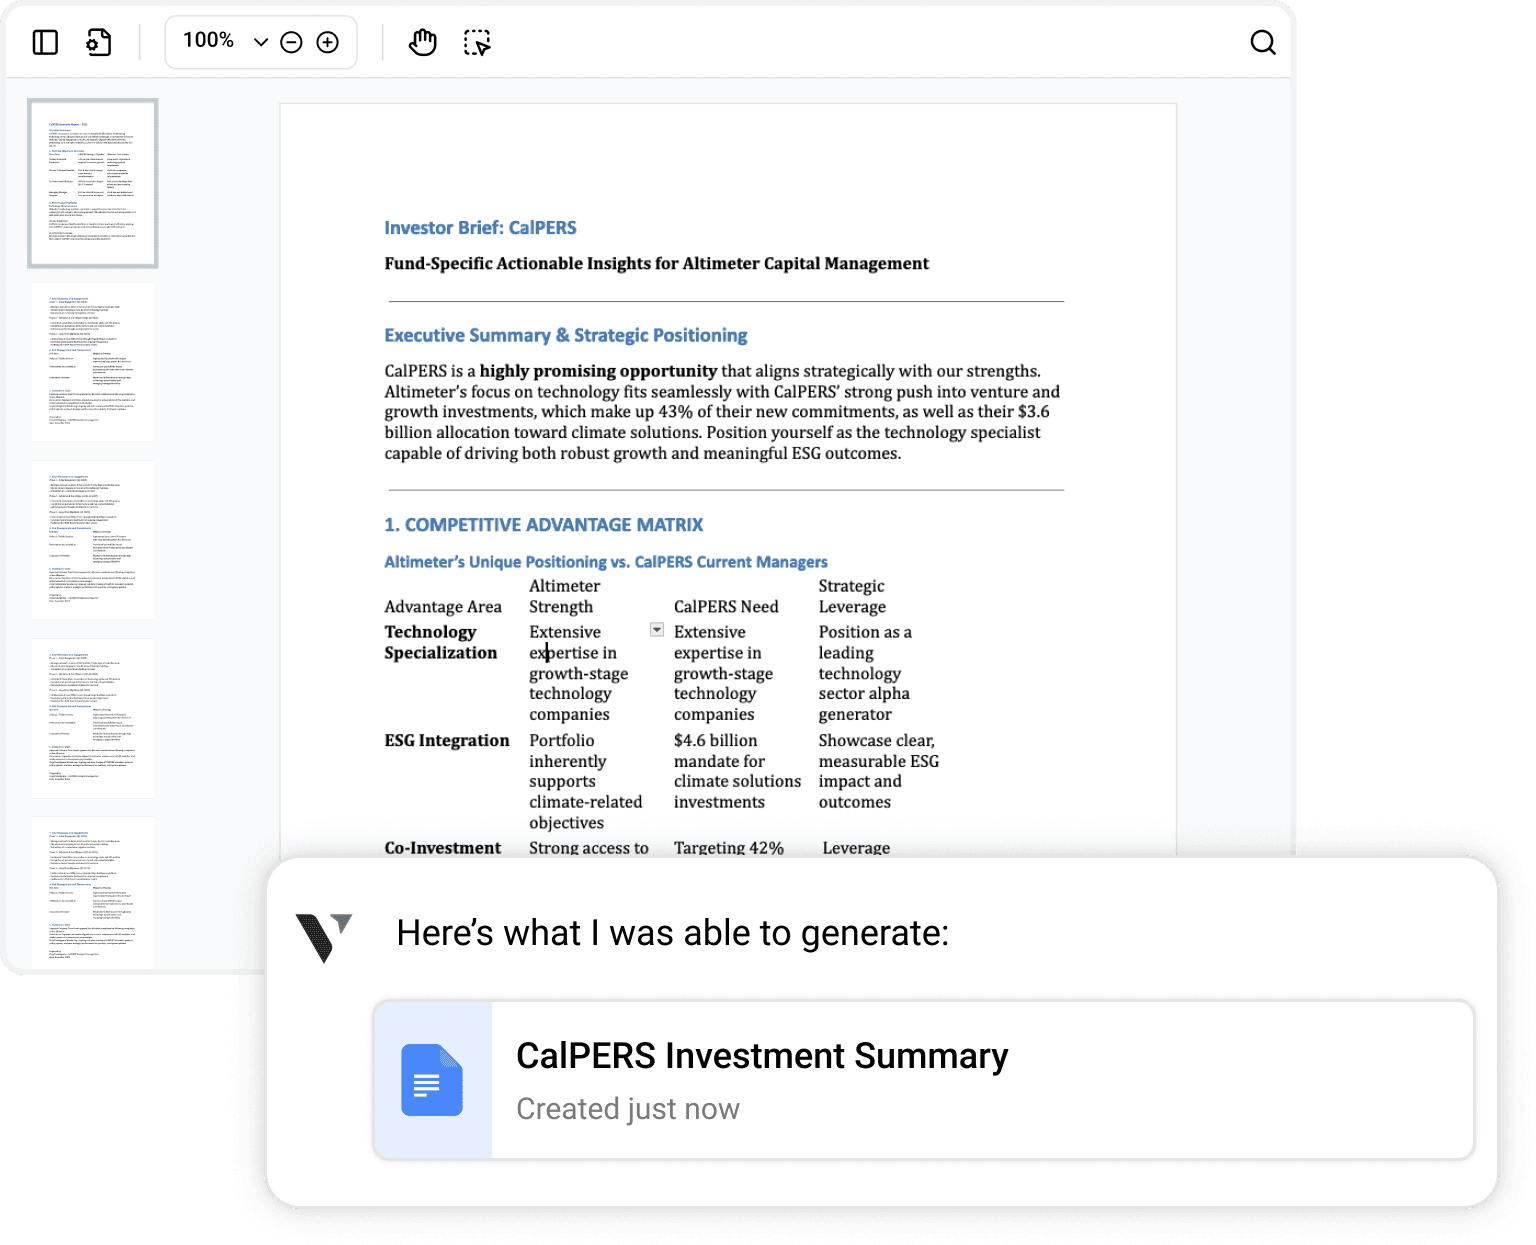1536x1245 pixels.
Task: Click "Created just now" label
Action: pos(628,1109)
